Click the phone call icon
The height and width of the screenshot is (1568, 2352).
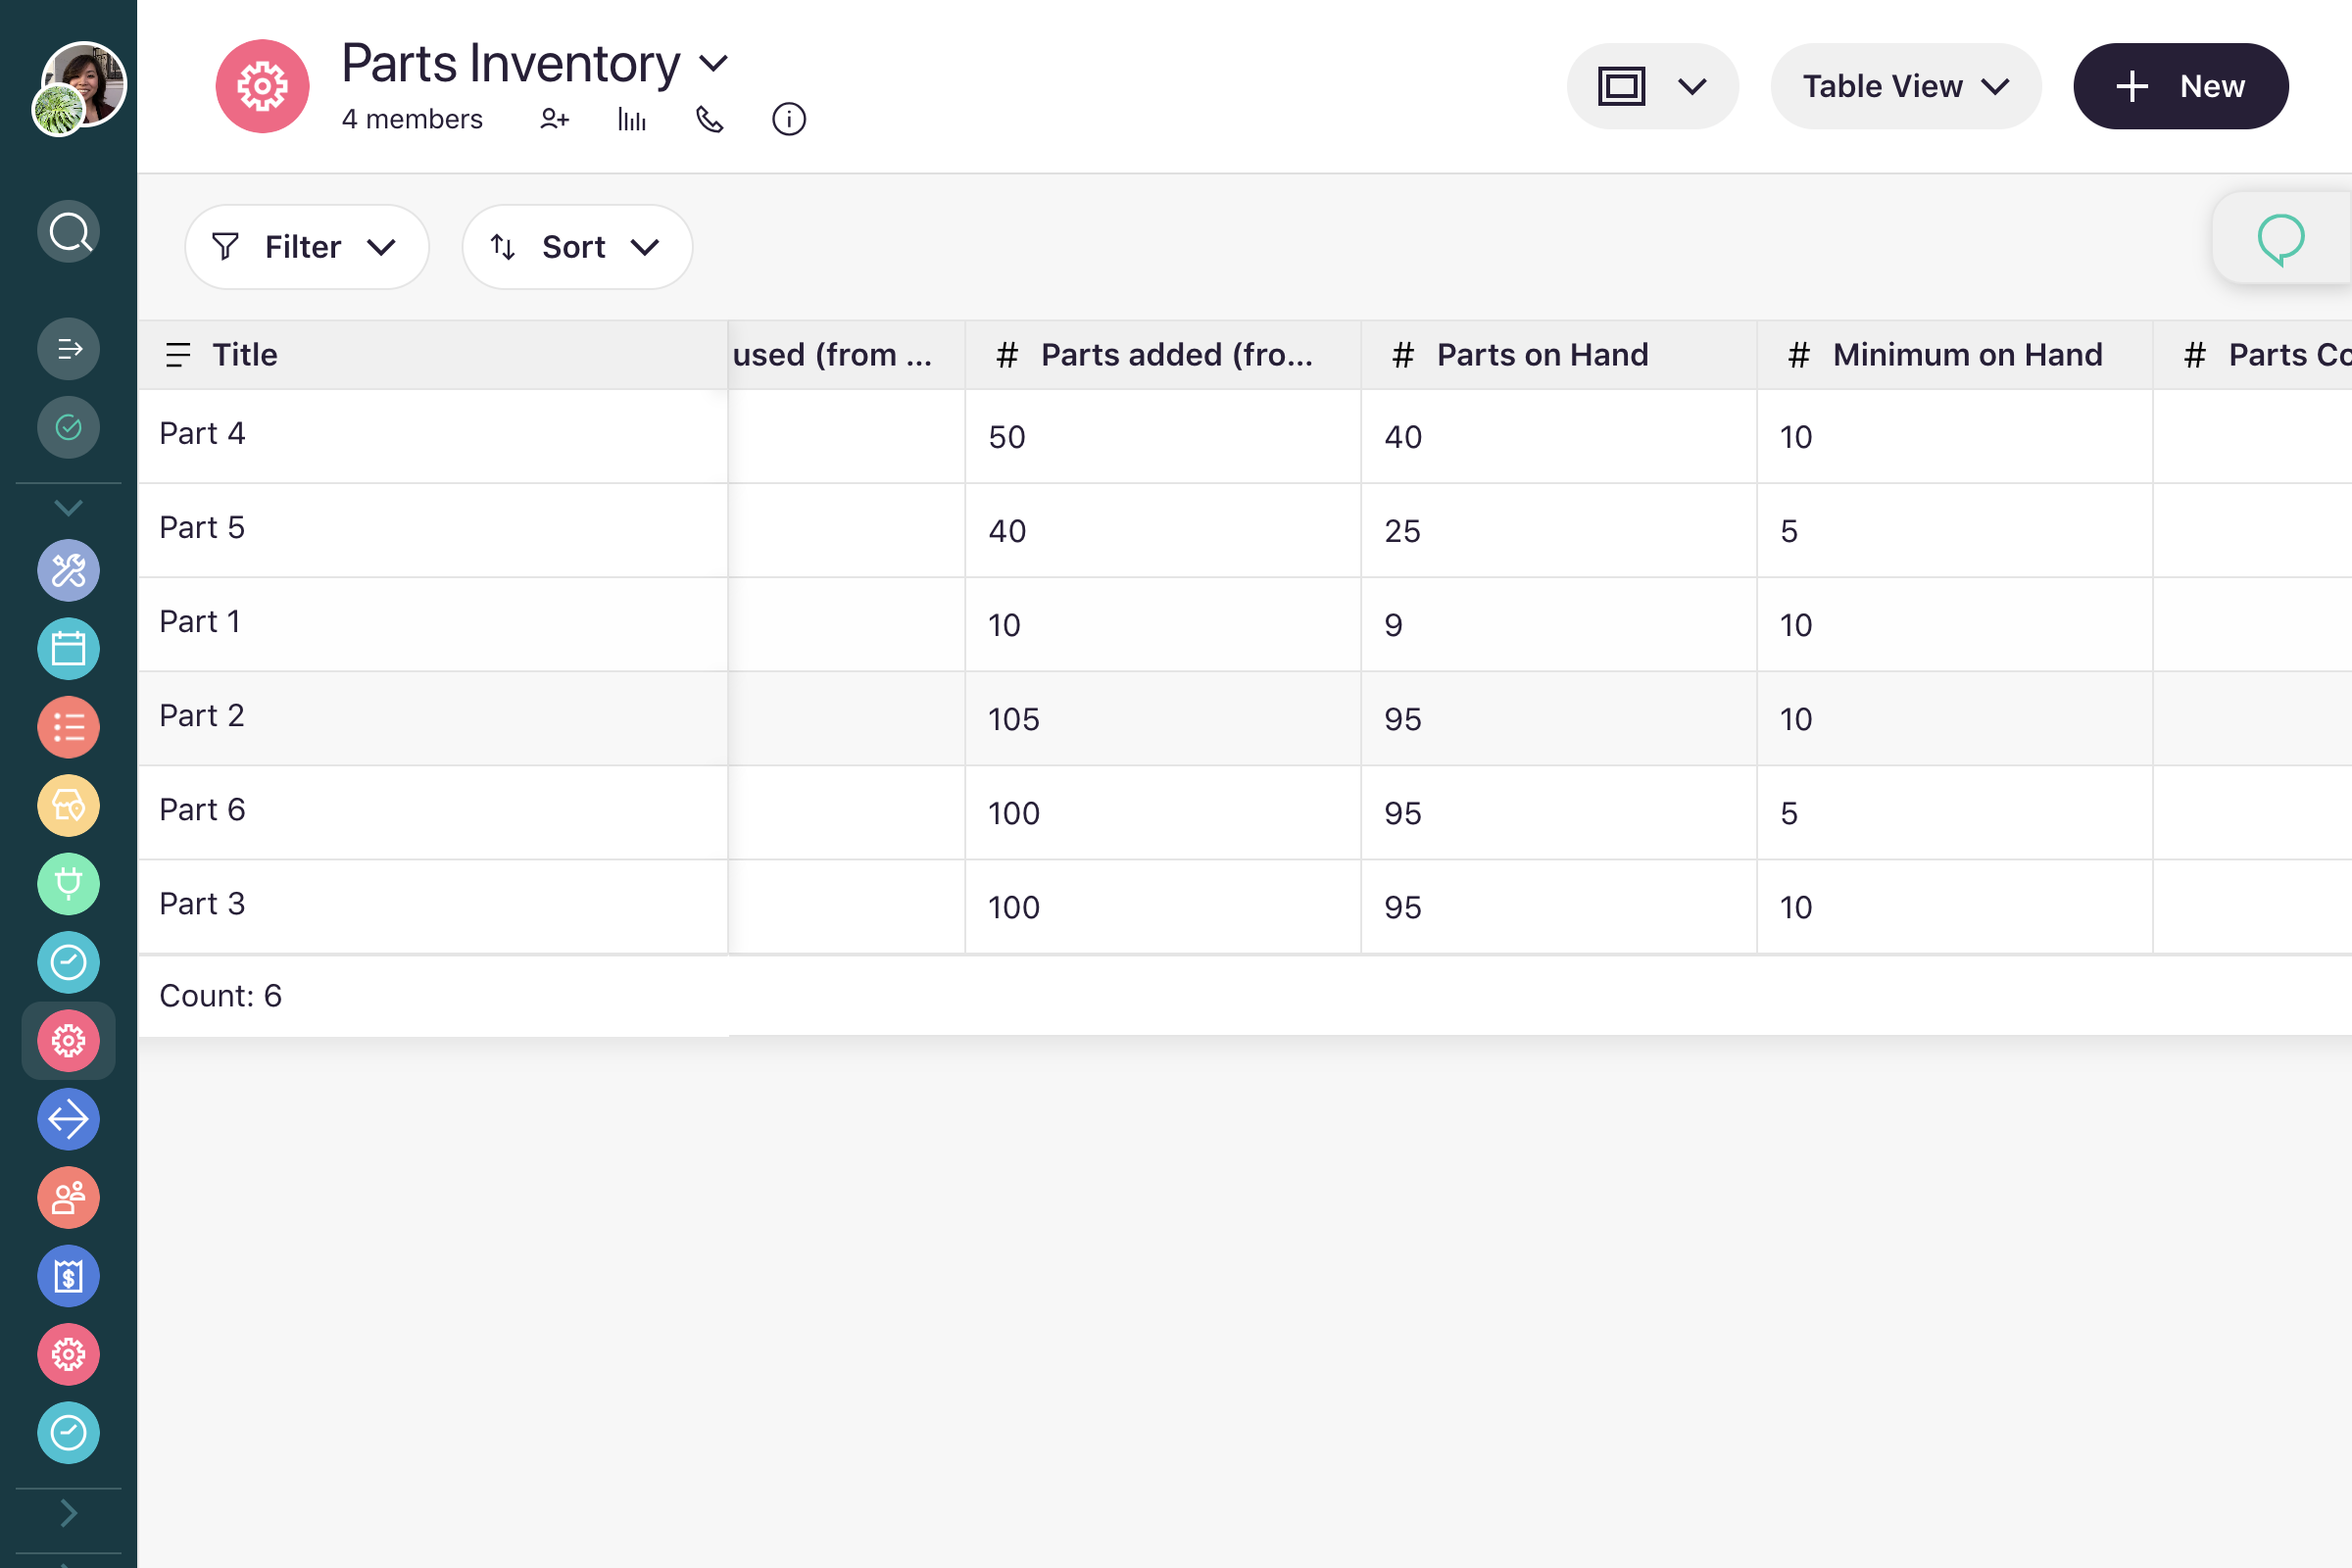pos(710,120)
